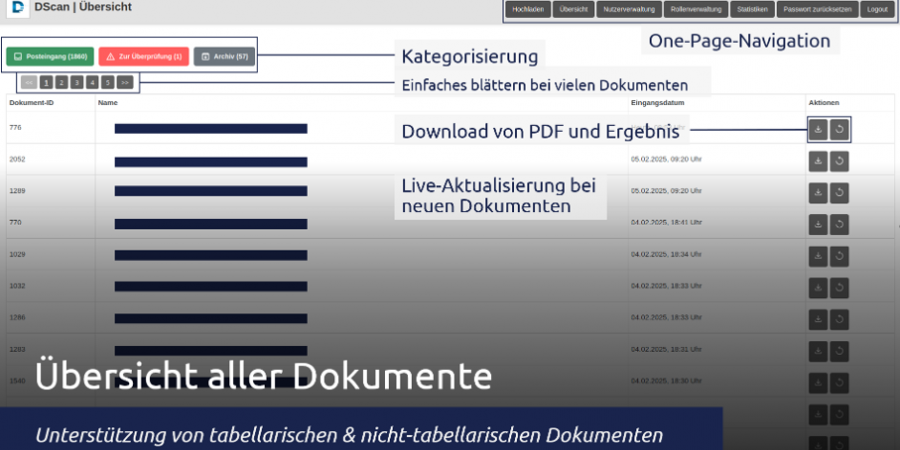Click the circular-arrow icon in row 1032
The height and width of the screenshot is (450, 900).
coord(839,288)
